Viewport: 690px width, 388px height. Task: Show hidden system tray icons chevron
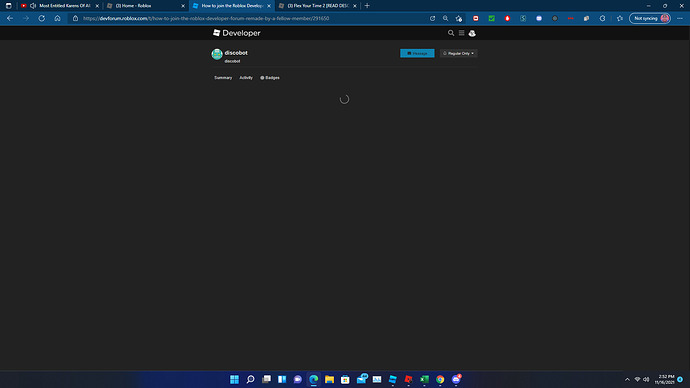(627, 379)
